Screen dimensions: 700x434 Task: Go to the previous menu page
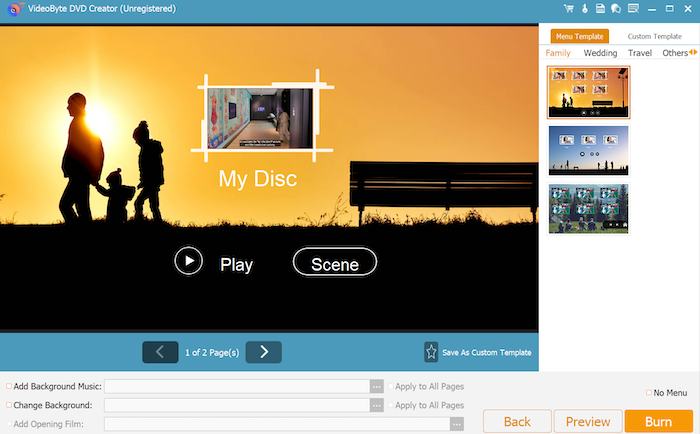pyautogui.click(x=160, y=352)
